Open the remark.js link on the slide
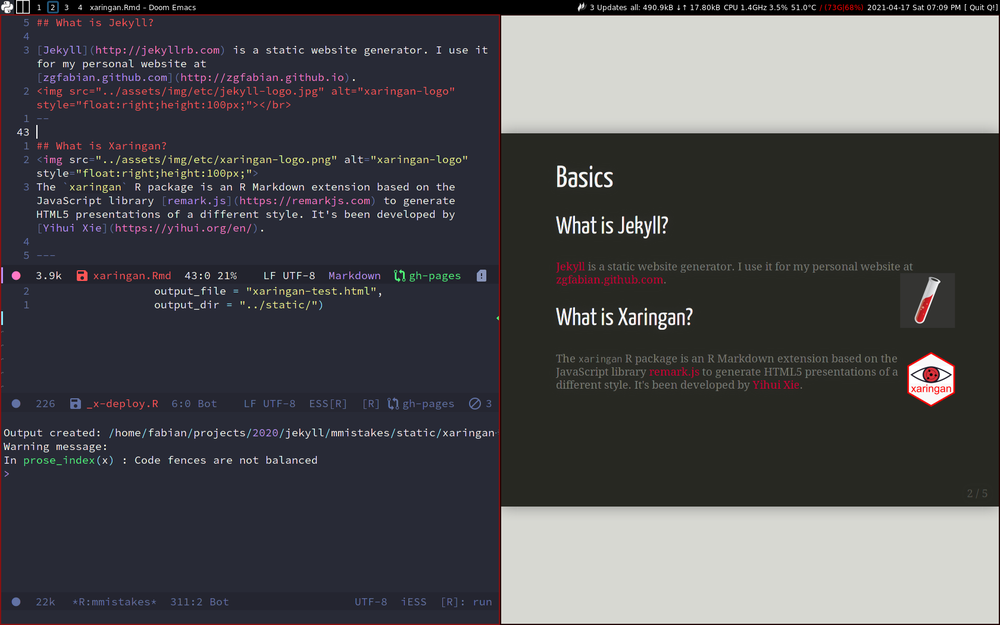The image size is (1000, 625). 674,372
